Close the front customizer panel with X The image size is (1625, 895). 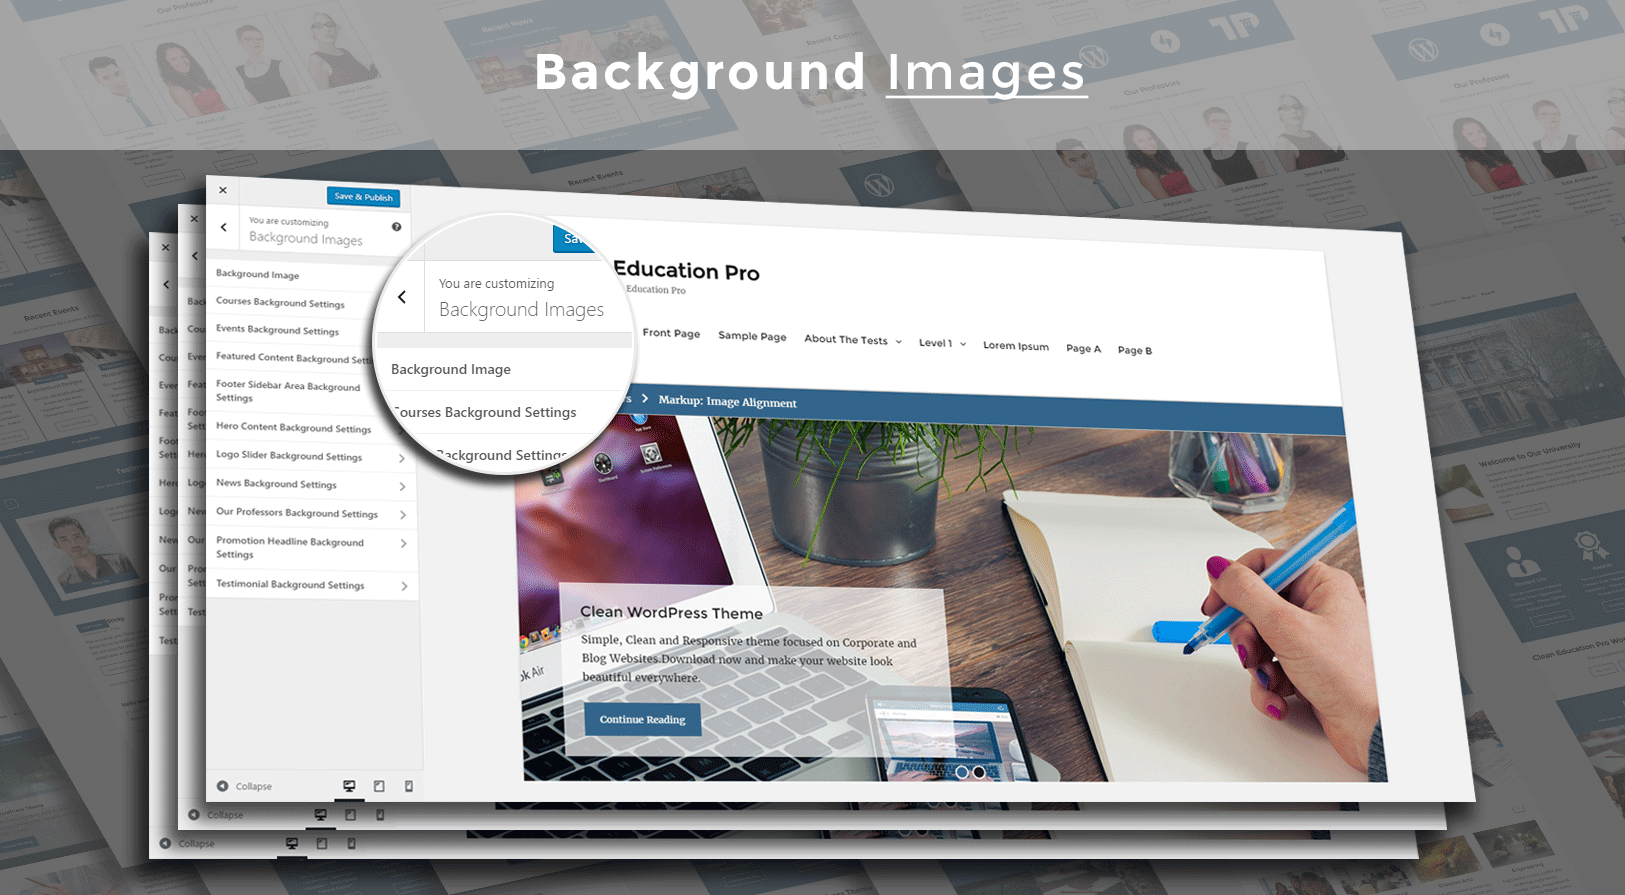coord(223,190)
